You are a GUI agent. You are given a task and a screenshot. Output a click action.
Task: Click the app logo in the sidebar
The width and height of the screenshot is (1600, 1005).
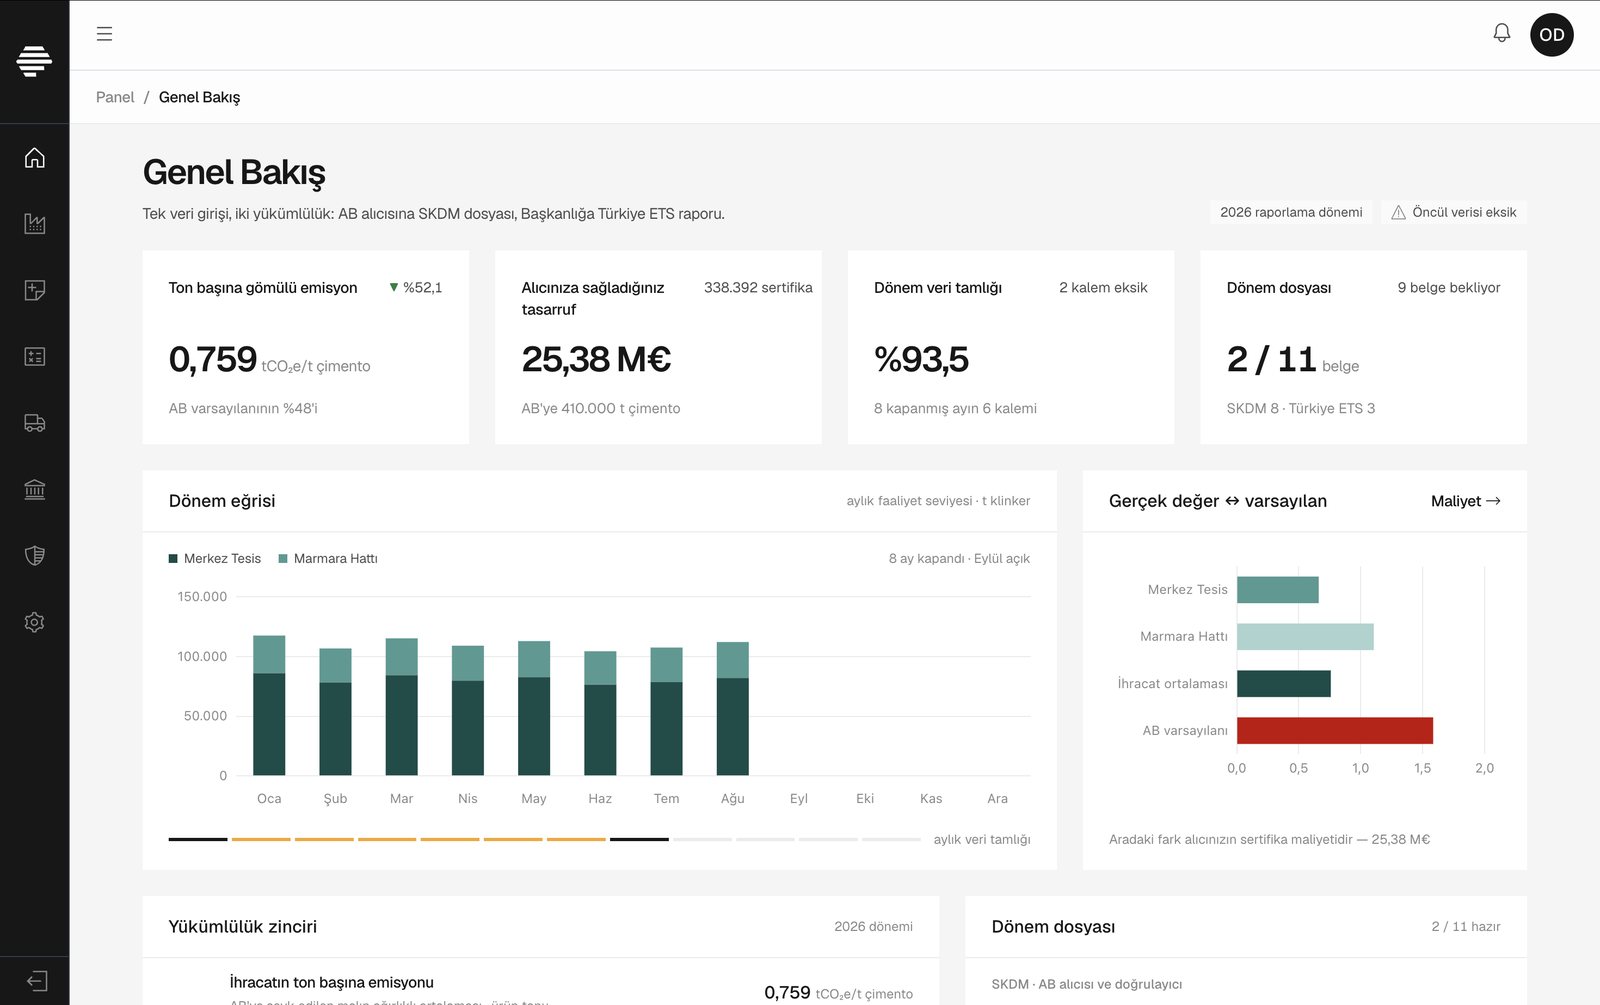pyautogui.click(x=34, y=61)
